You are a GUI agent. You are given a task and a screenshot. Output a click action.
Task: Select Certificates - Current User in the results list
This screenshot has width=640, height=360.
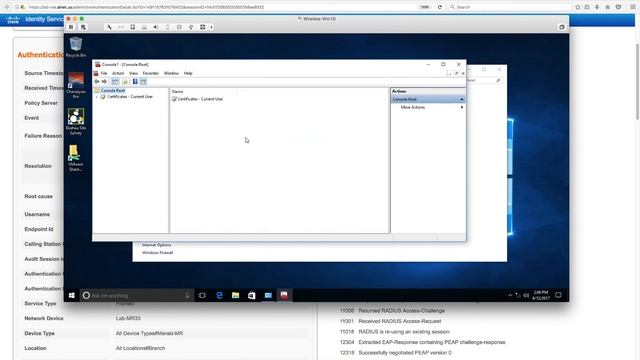[x=200, y=99]
